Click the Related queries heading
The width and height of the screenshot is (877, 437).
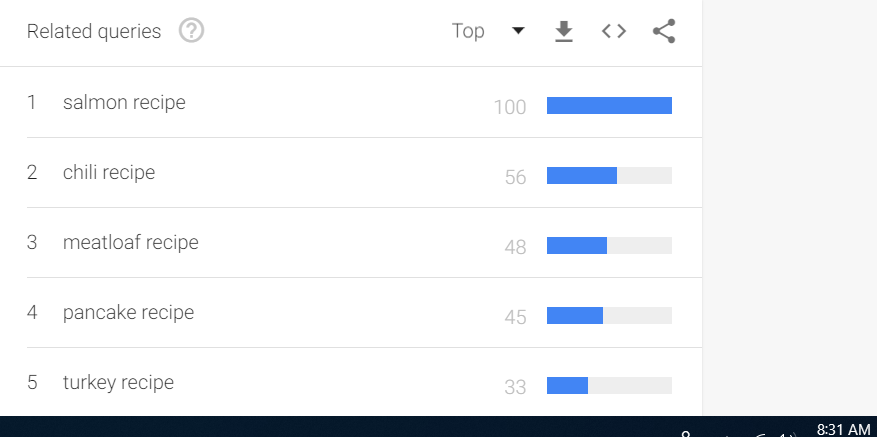(x=94, y=31)
